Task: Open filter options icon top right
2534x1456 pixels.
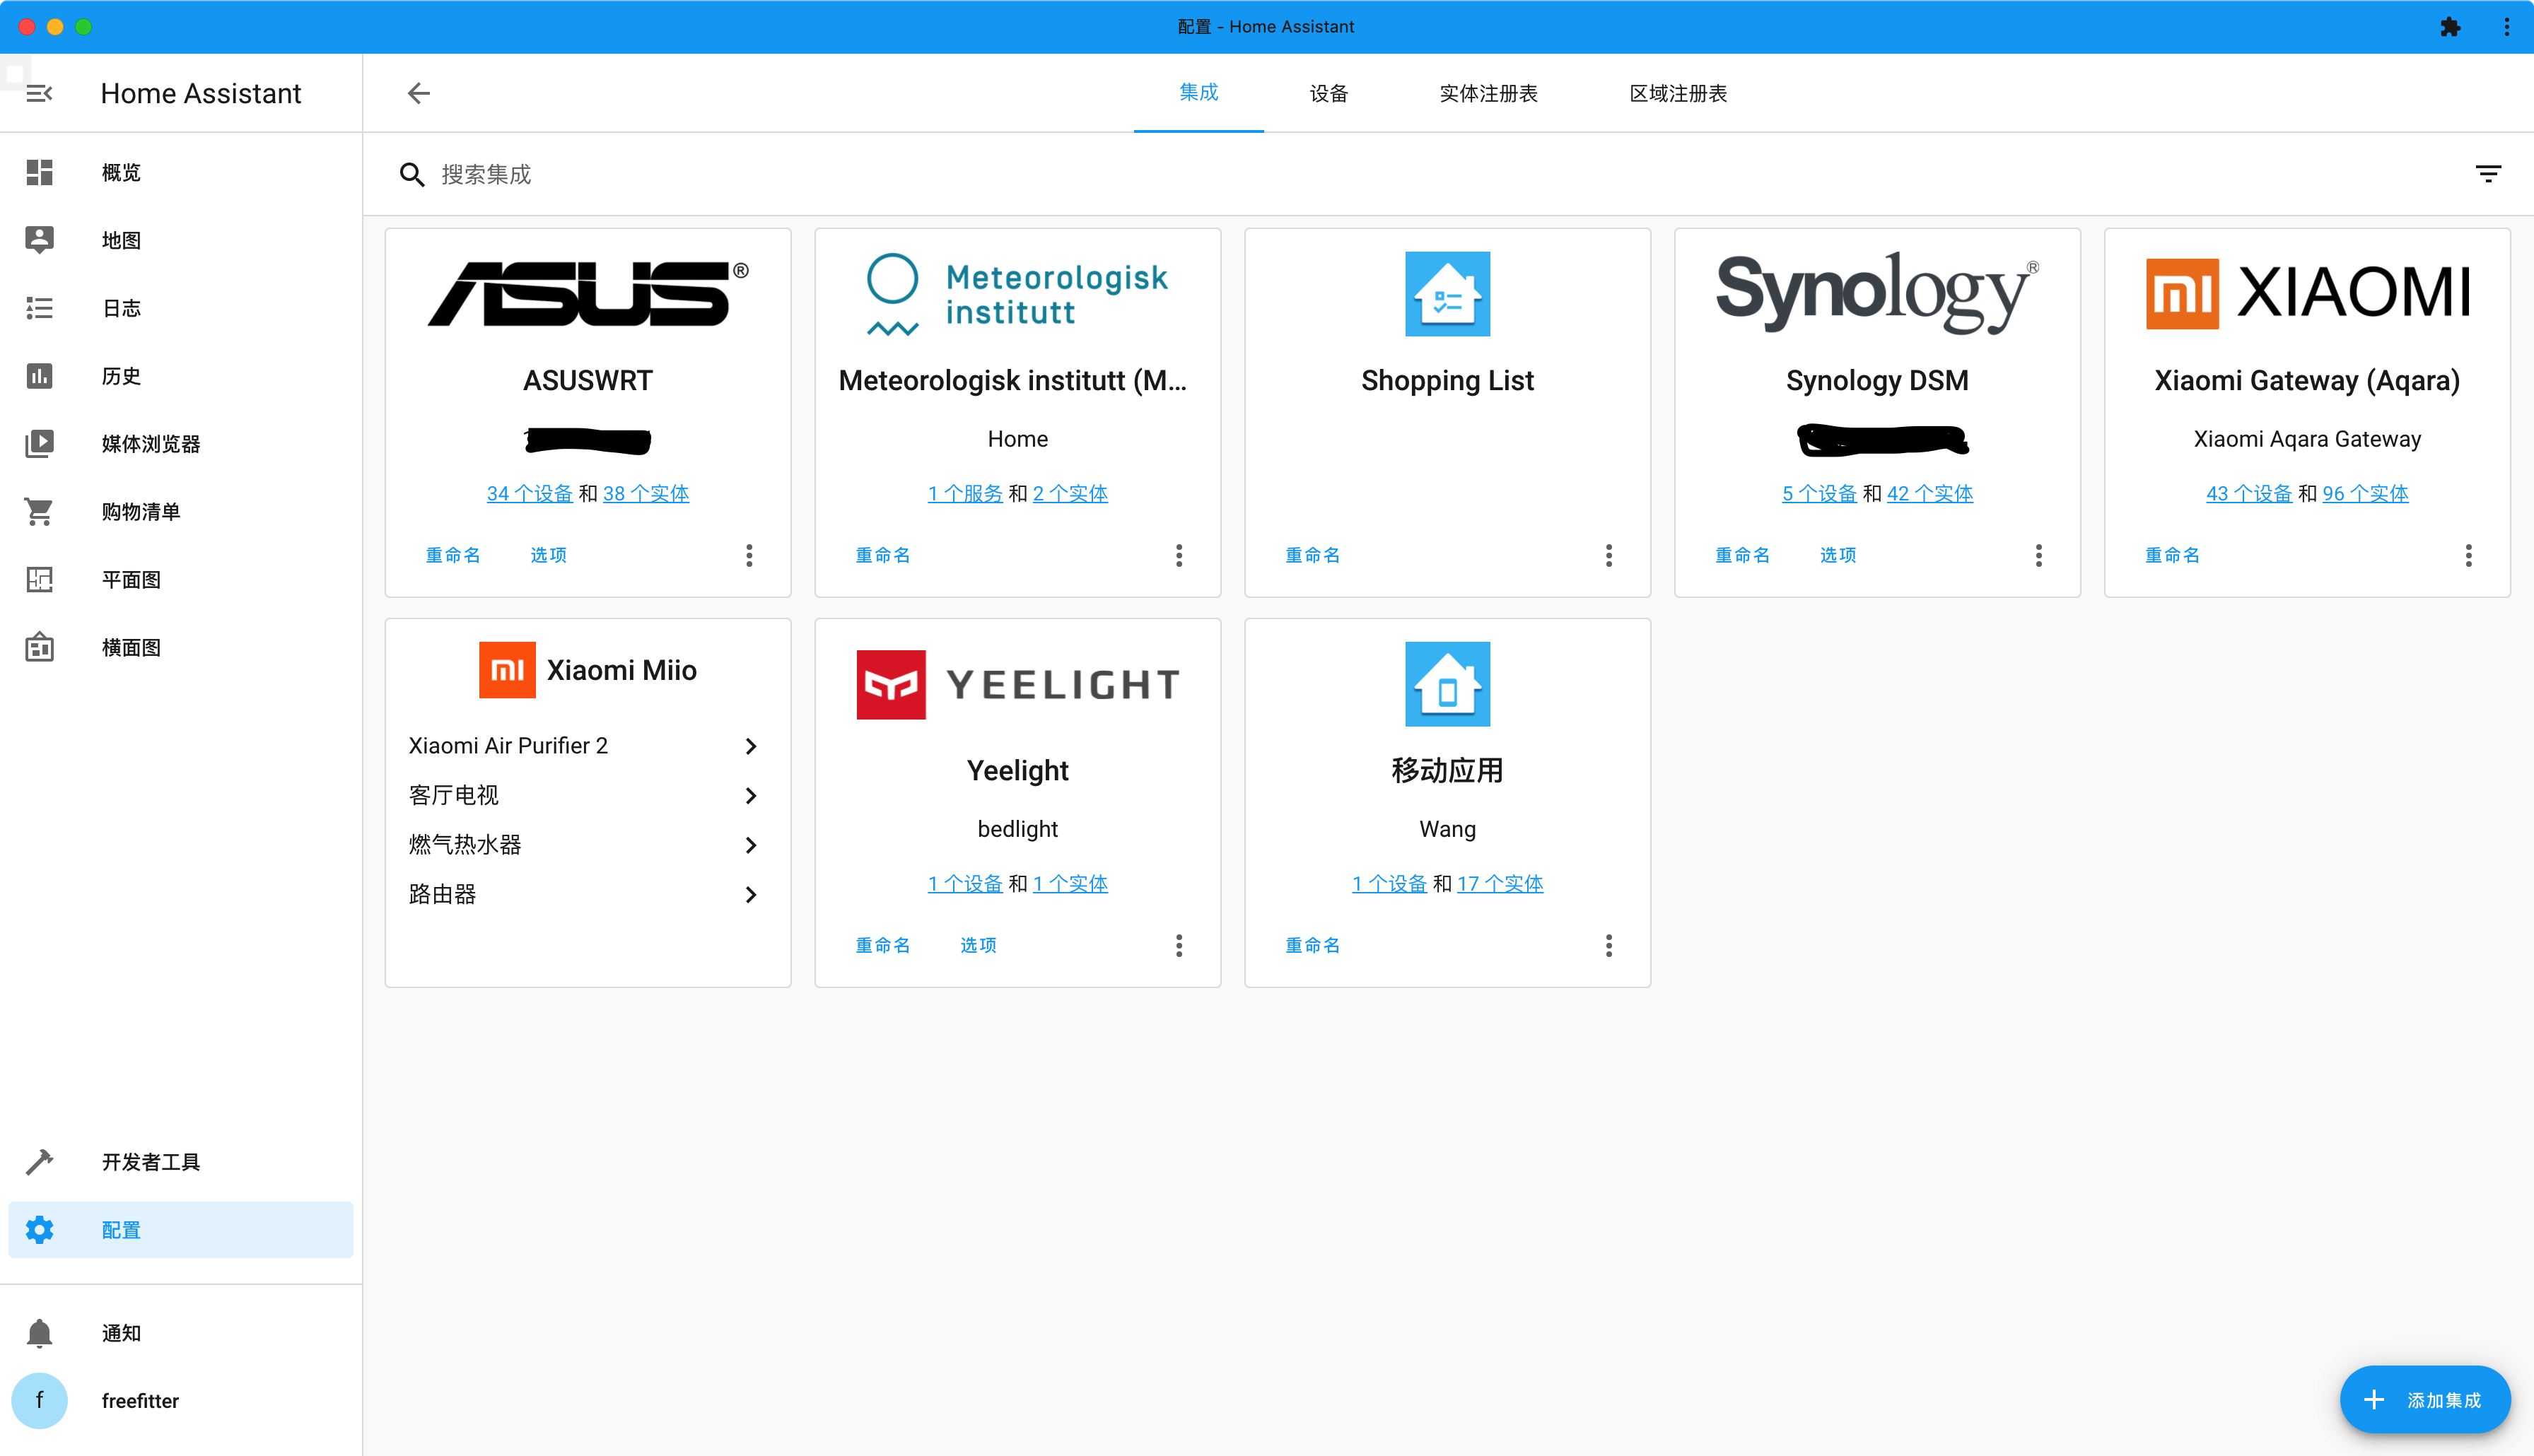Action: pyautogui.click(x=2489, y=174)
